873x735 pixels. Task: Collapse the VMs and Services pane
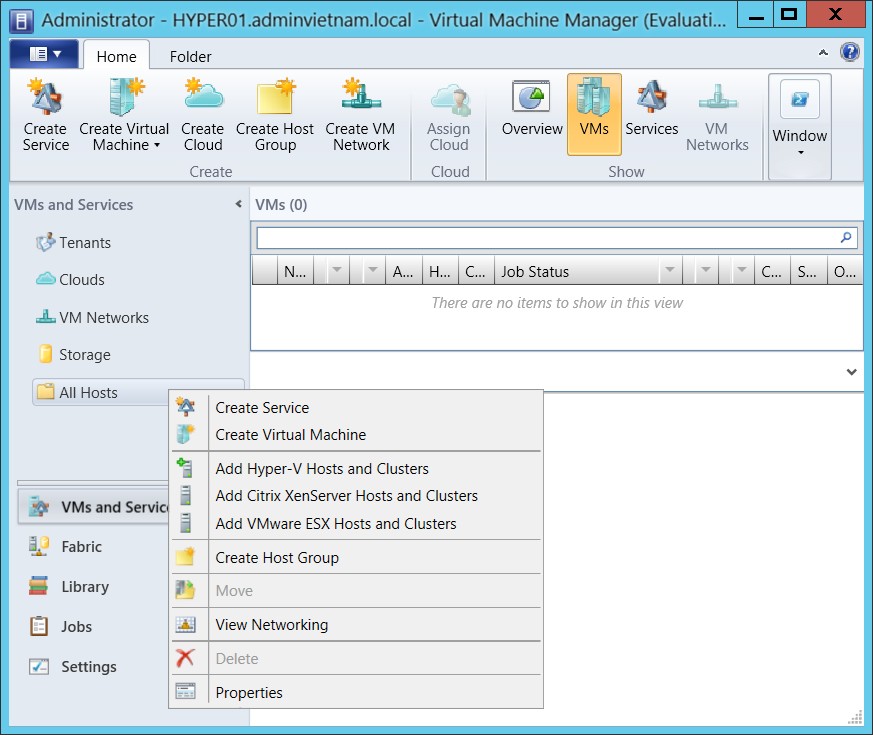coord(238,204)
